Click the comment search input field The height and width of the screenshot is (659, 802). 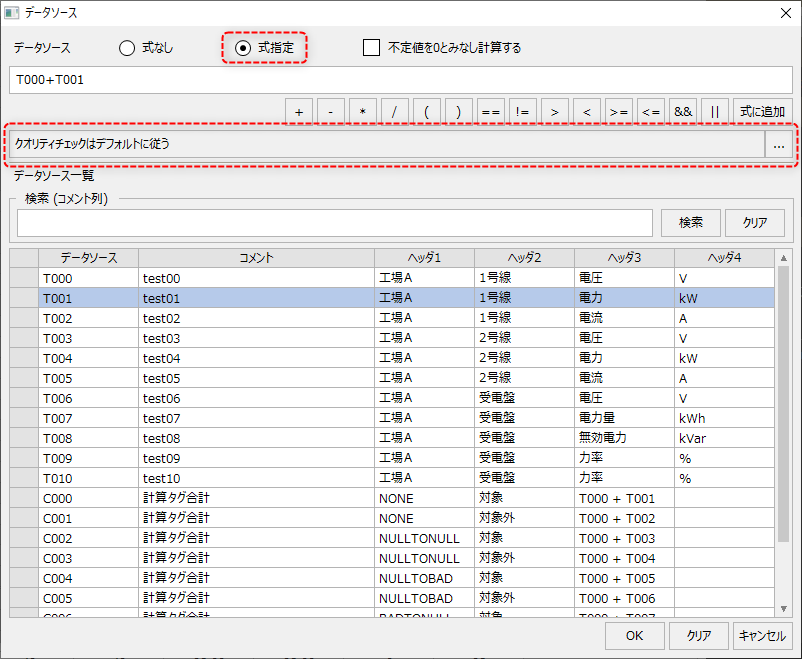coord(334,223)
